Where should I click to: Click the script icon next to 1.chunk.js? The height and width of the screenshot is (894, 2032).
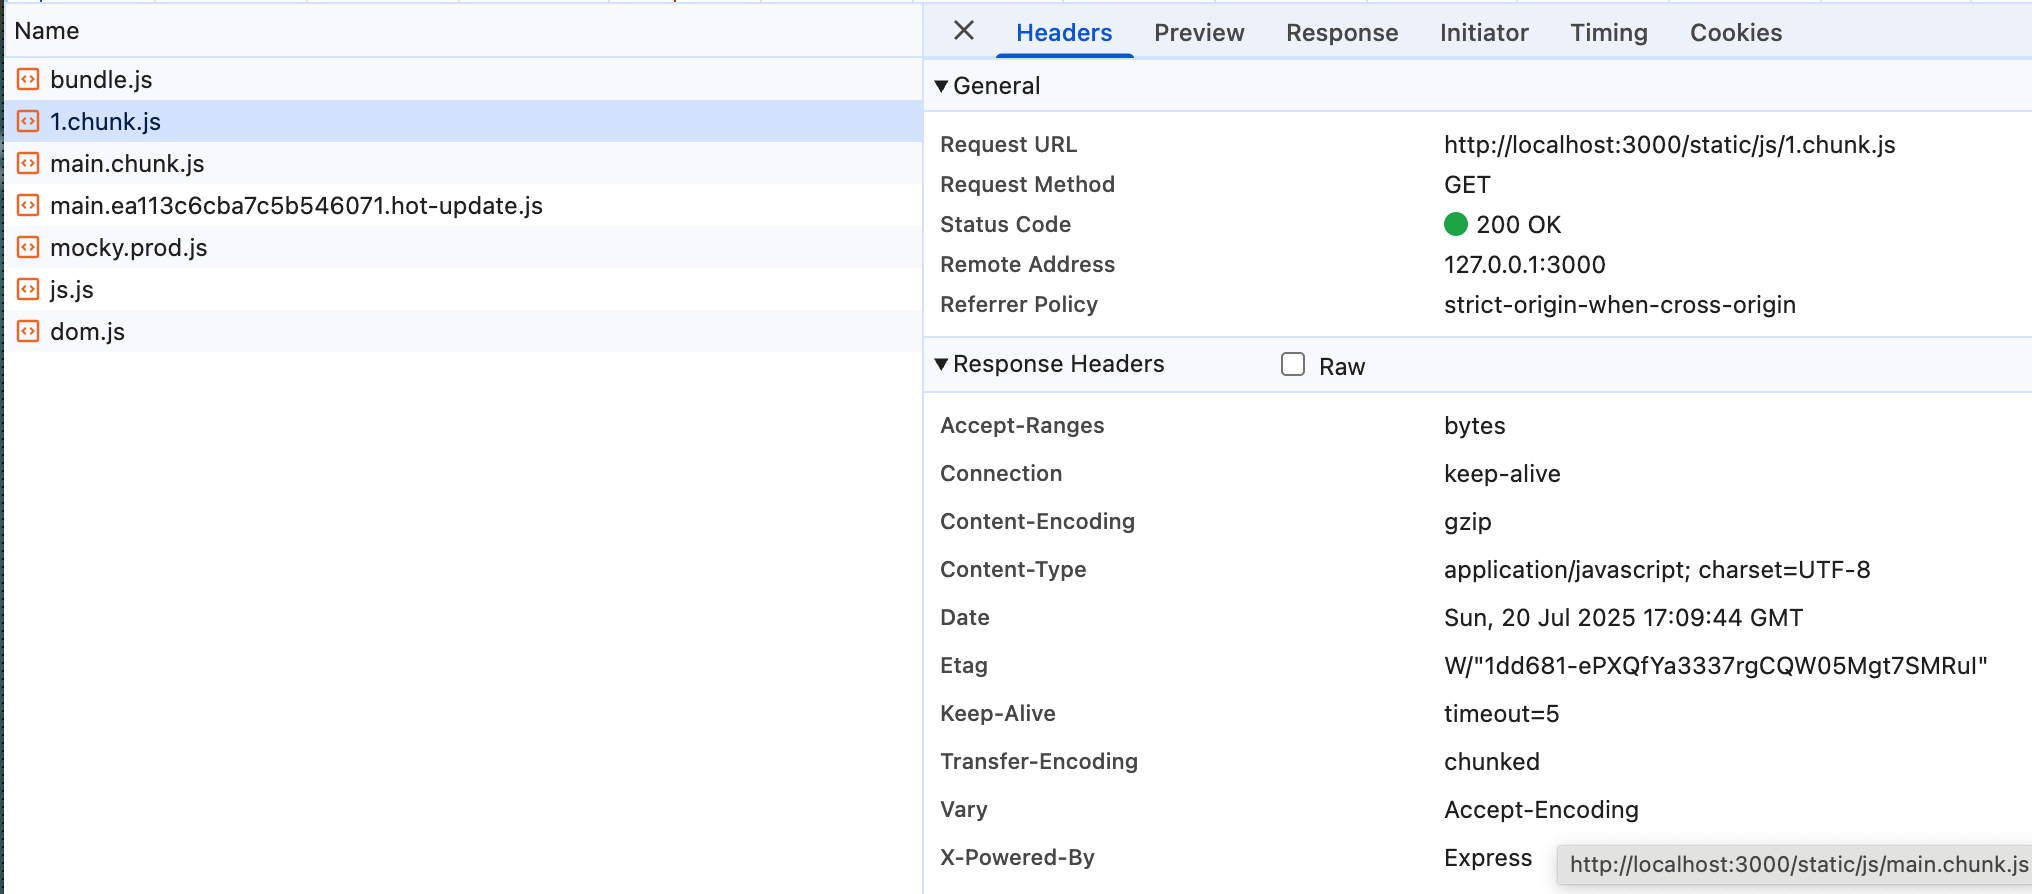coord(28,121)
